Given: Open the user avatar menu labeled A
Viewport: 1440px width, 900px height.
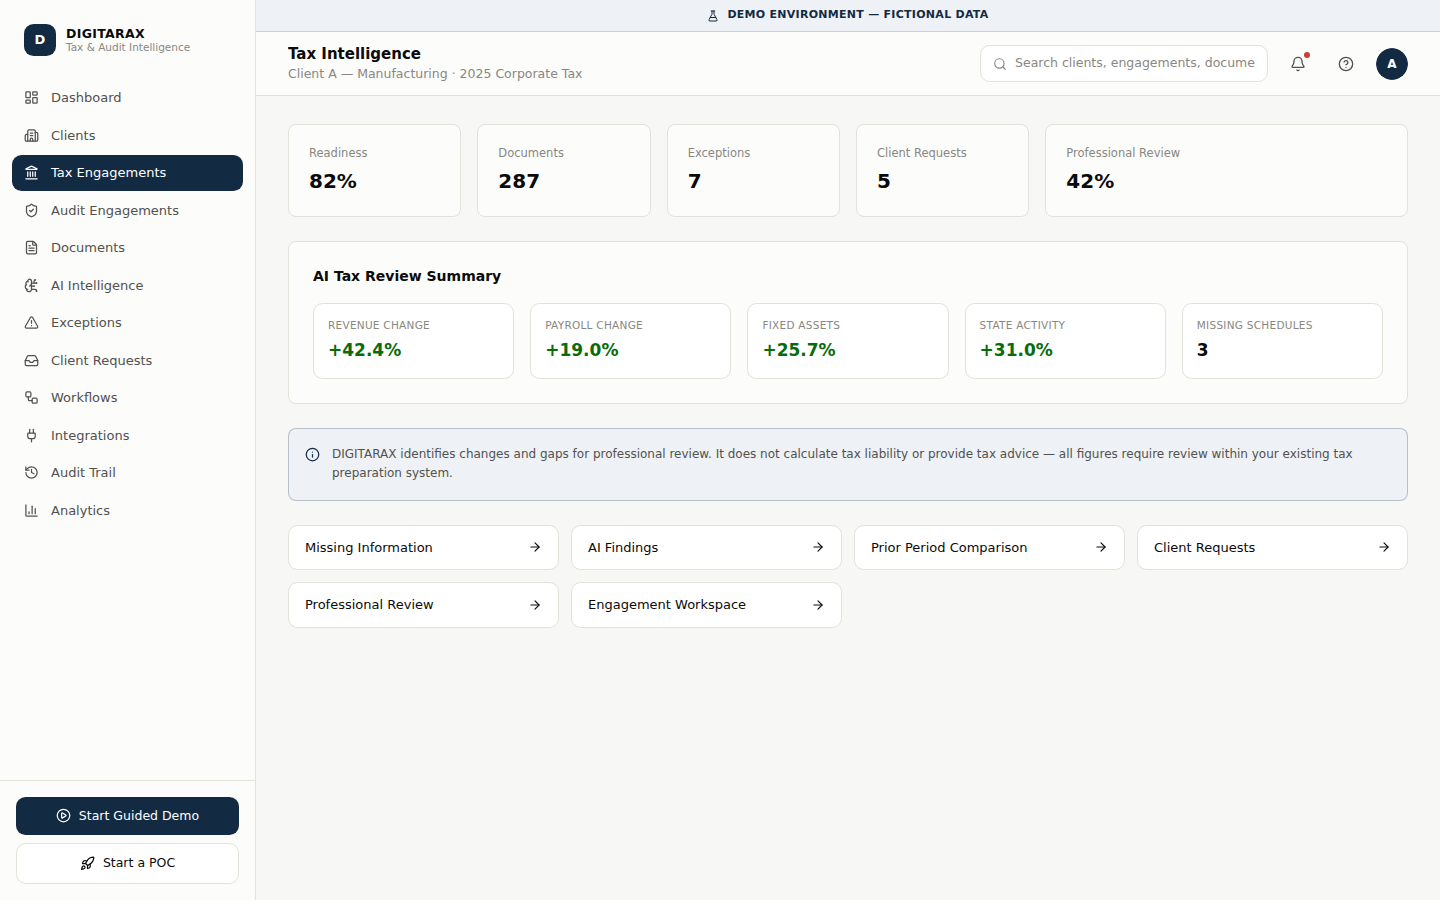Looking at the screenshot, I should 1392,64.
